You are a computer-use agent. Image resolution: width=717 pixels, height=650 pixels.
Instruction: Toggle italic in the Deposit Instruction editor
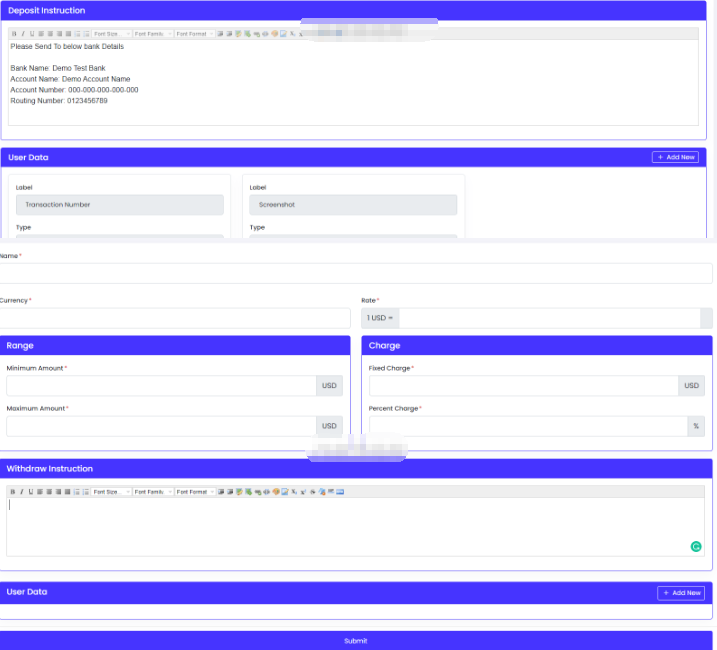(22, 34)
